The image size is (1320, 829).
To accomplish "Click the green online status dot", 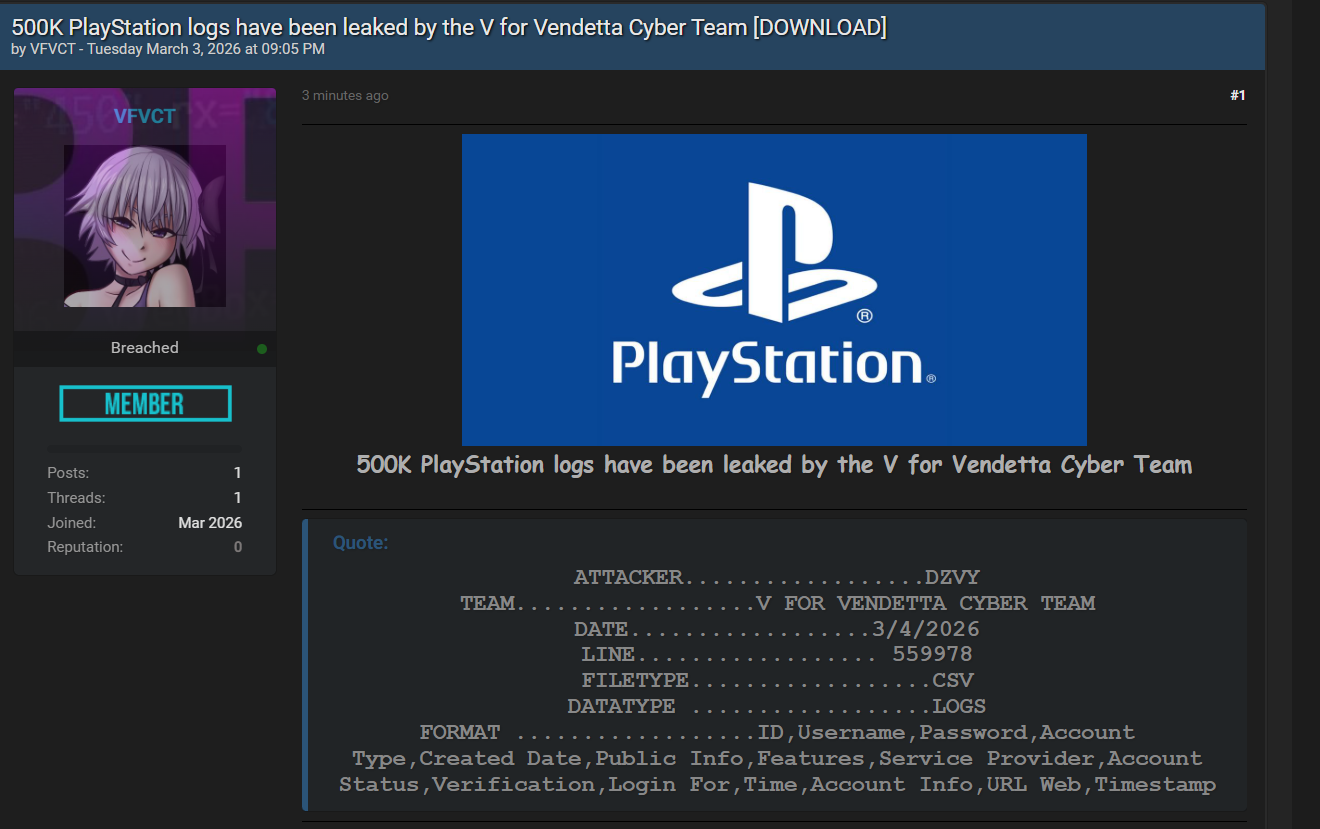I will [x=262, y=349].
